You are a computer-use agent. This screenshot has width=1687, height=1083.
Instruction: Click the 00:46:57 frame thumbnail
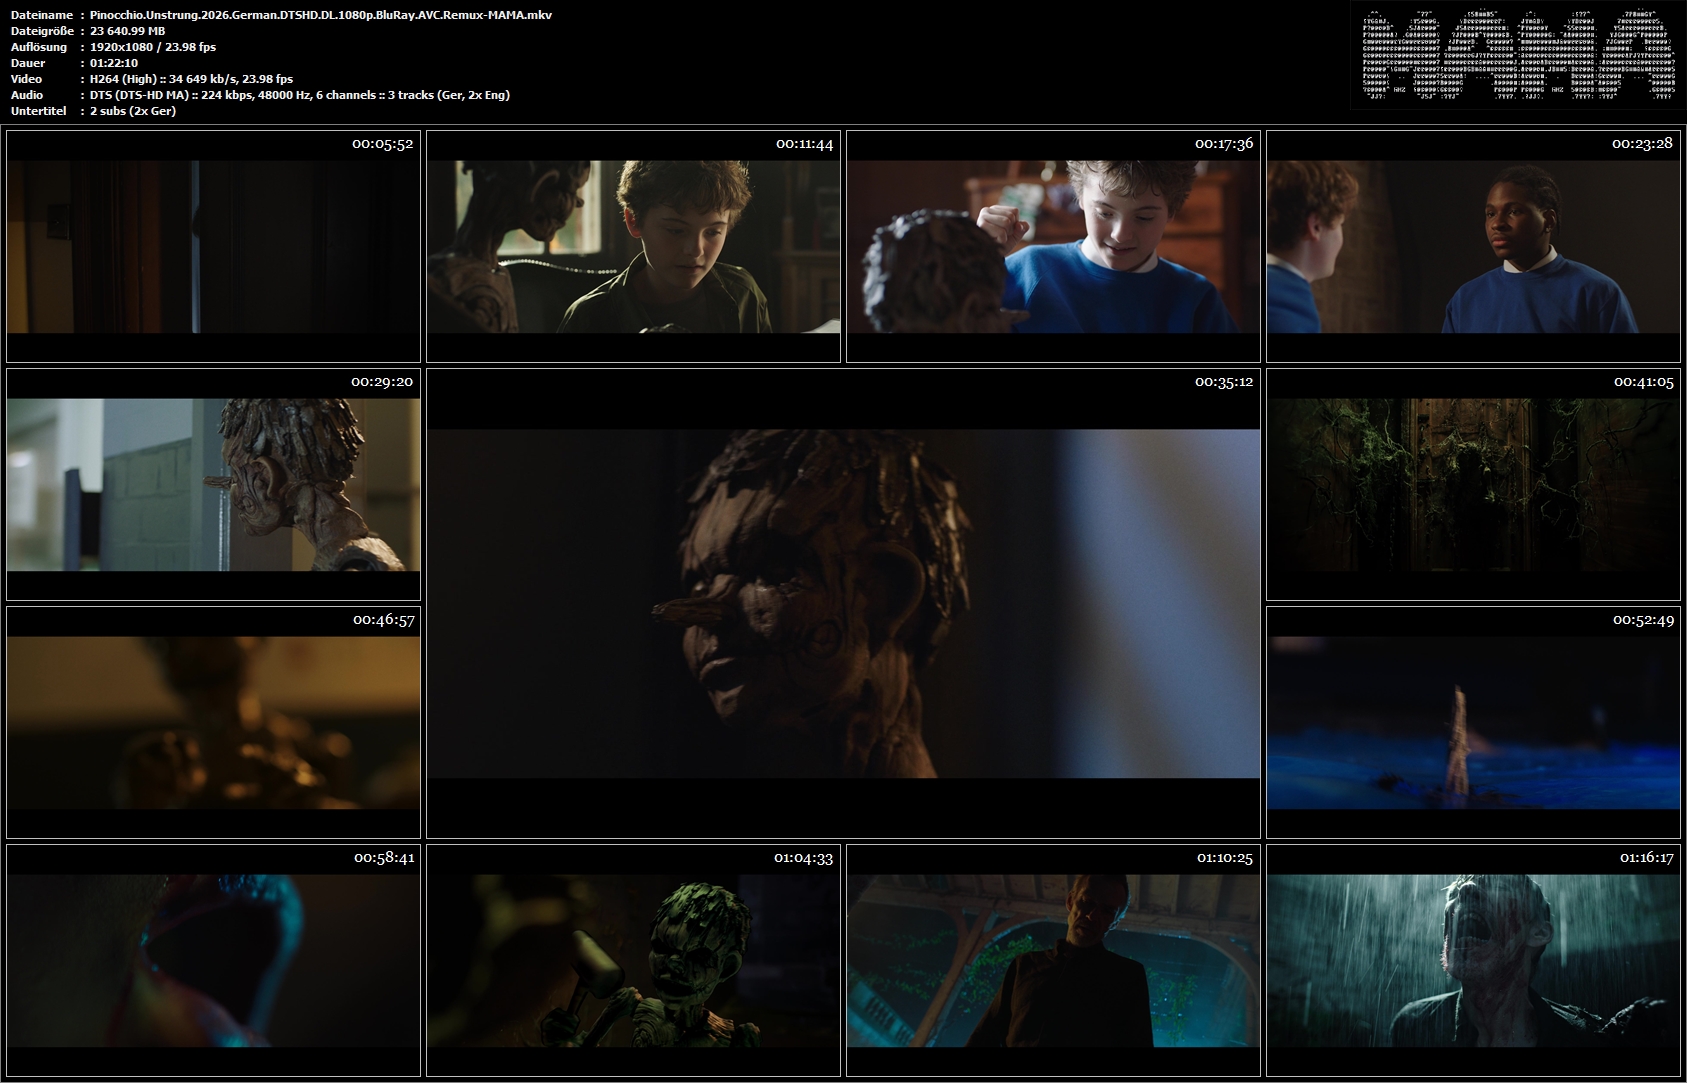(213, 722)
